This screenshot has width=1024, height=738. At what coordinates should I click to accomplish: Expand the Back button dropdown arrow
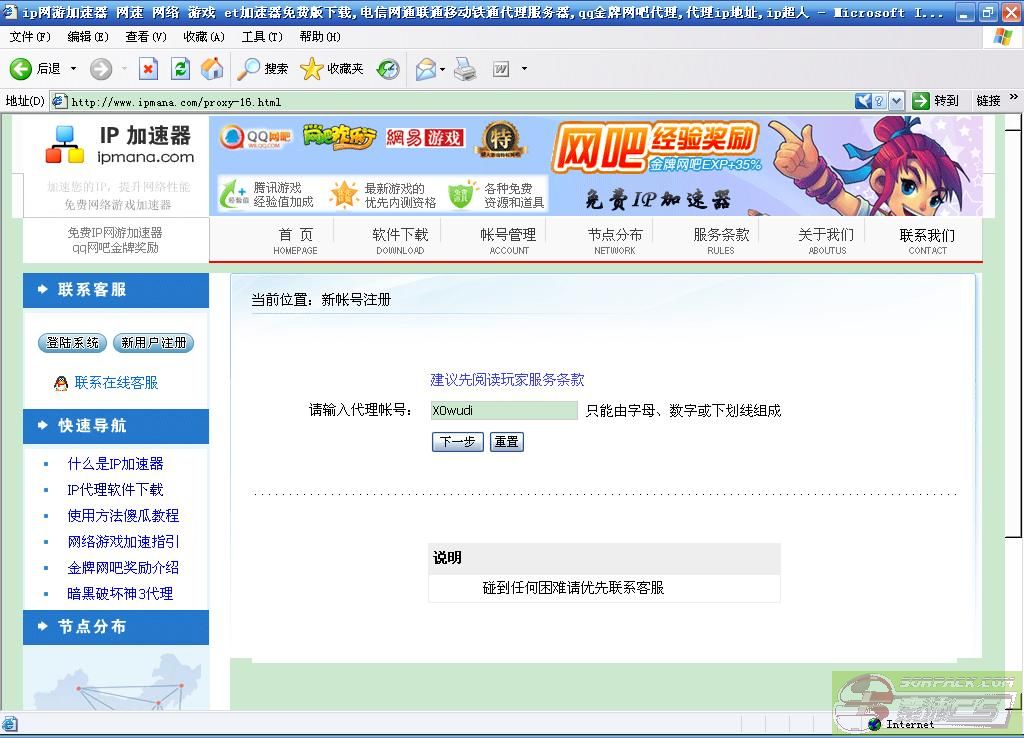pyautogui.click(x=72, y=70)
